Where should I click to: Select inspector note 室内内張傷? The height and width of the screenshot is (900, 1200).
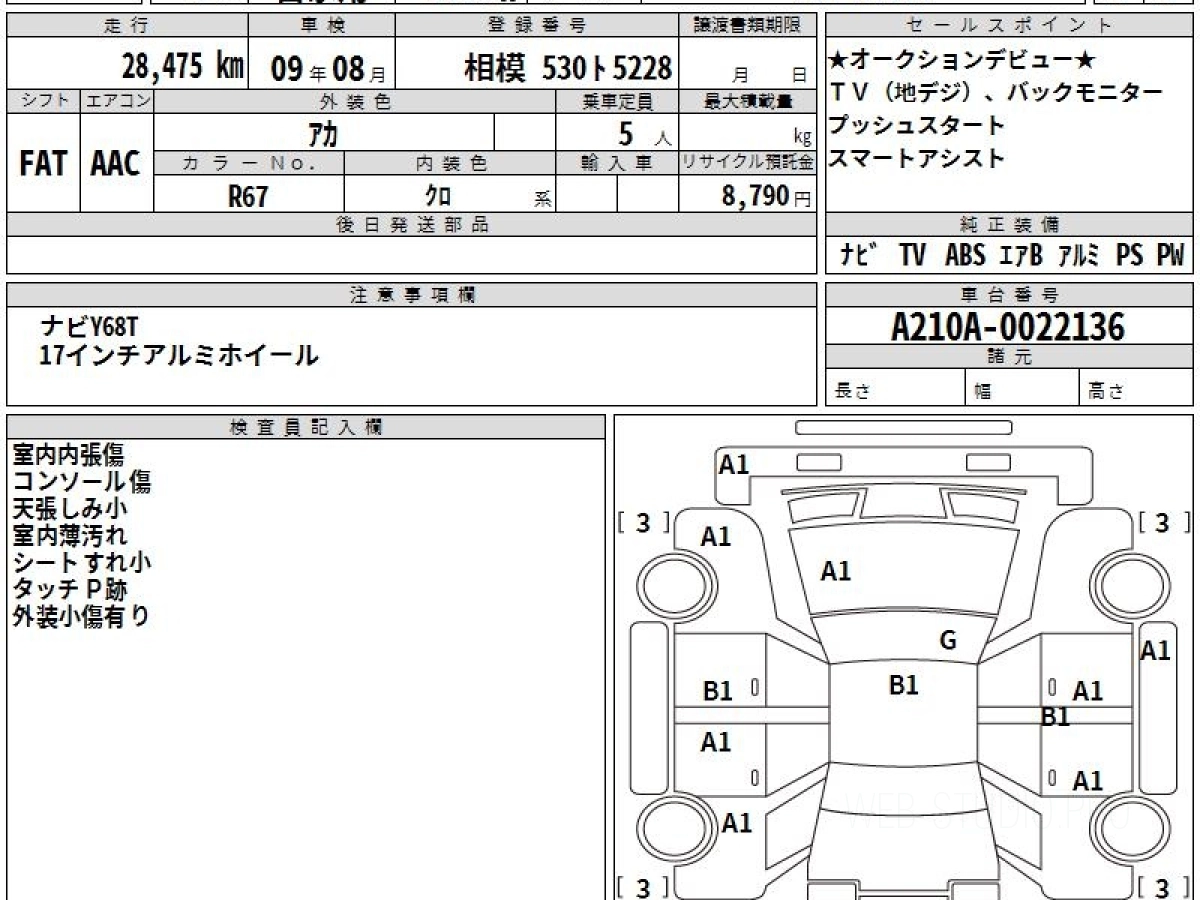(68, 455)
